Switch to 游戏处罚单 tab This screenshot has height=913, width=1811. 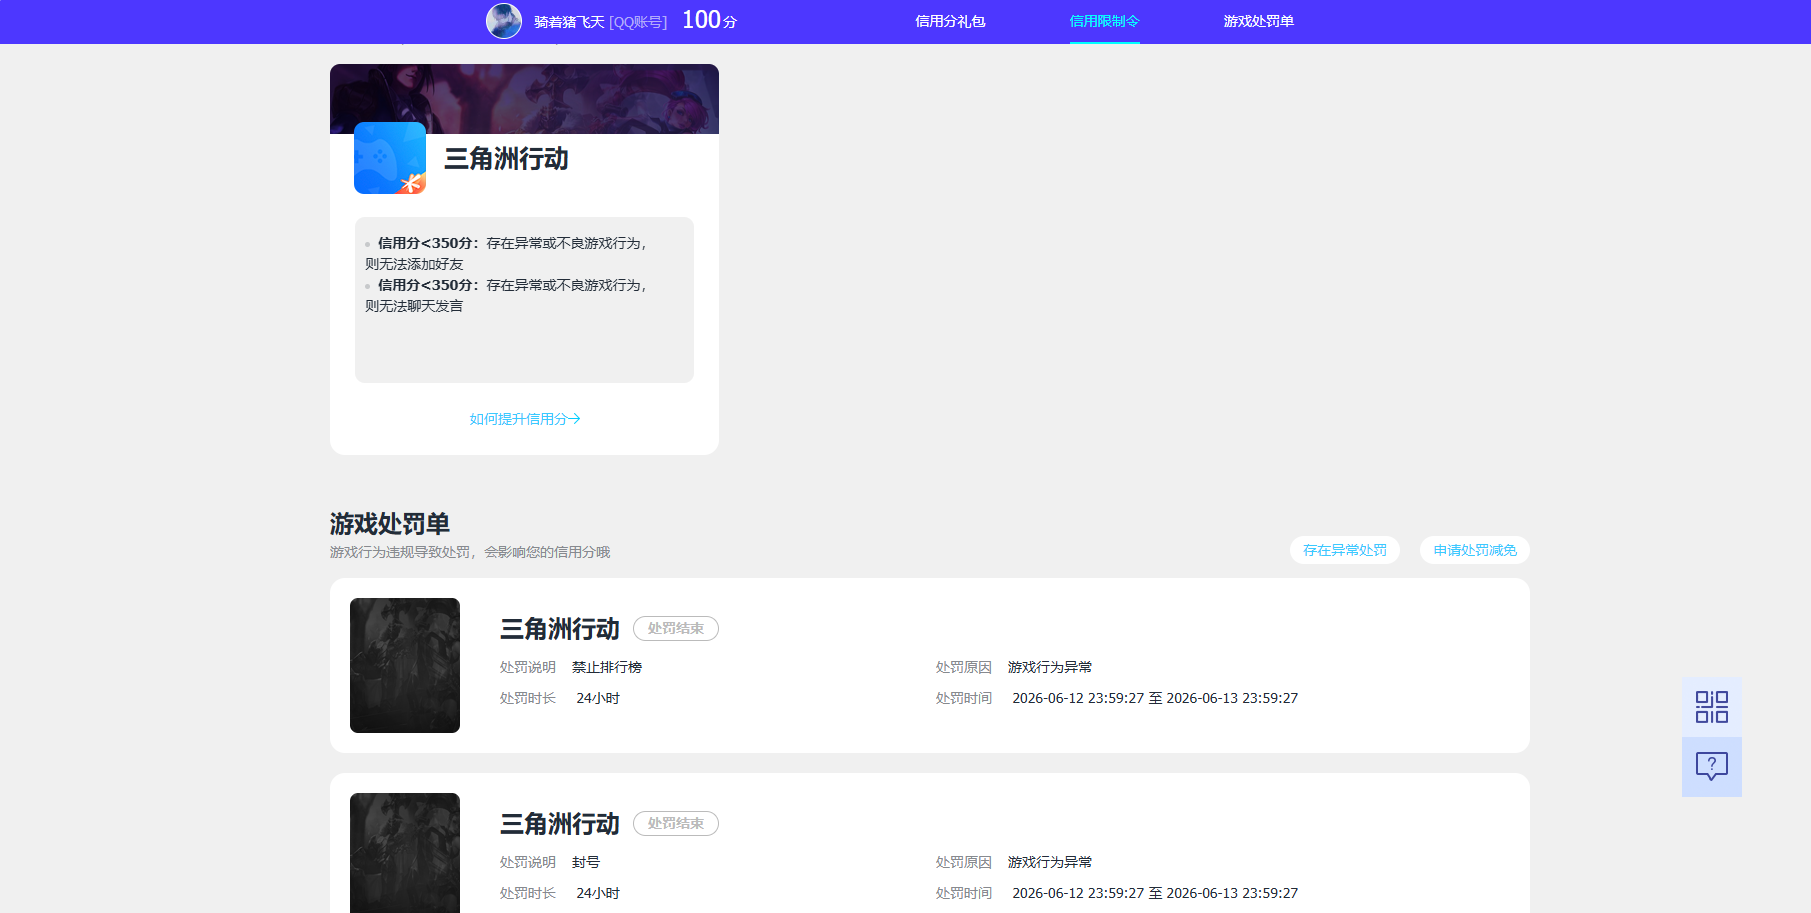1258,21
